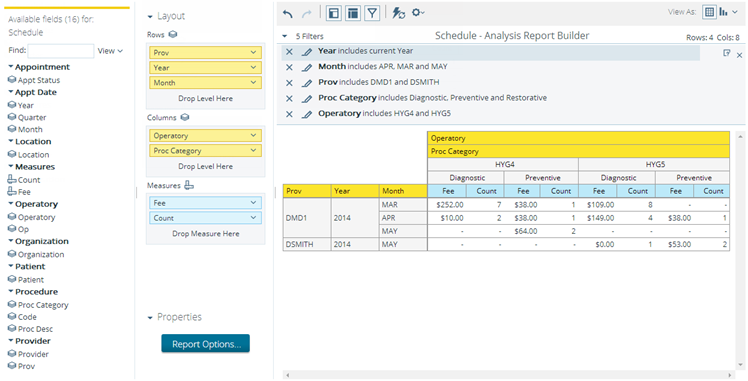Switch to chart view icon
748x381 pixels.
click(x=724, y=12)
